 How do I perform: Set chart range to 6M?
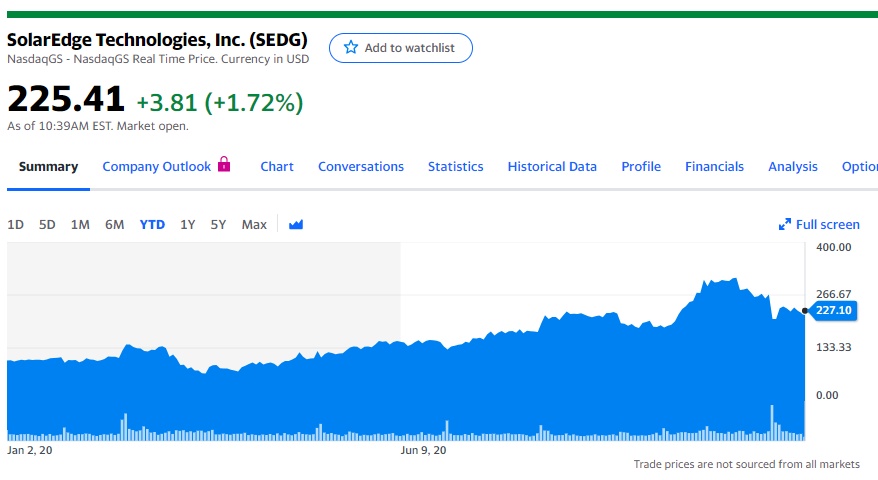114,225
